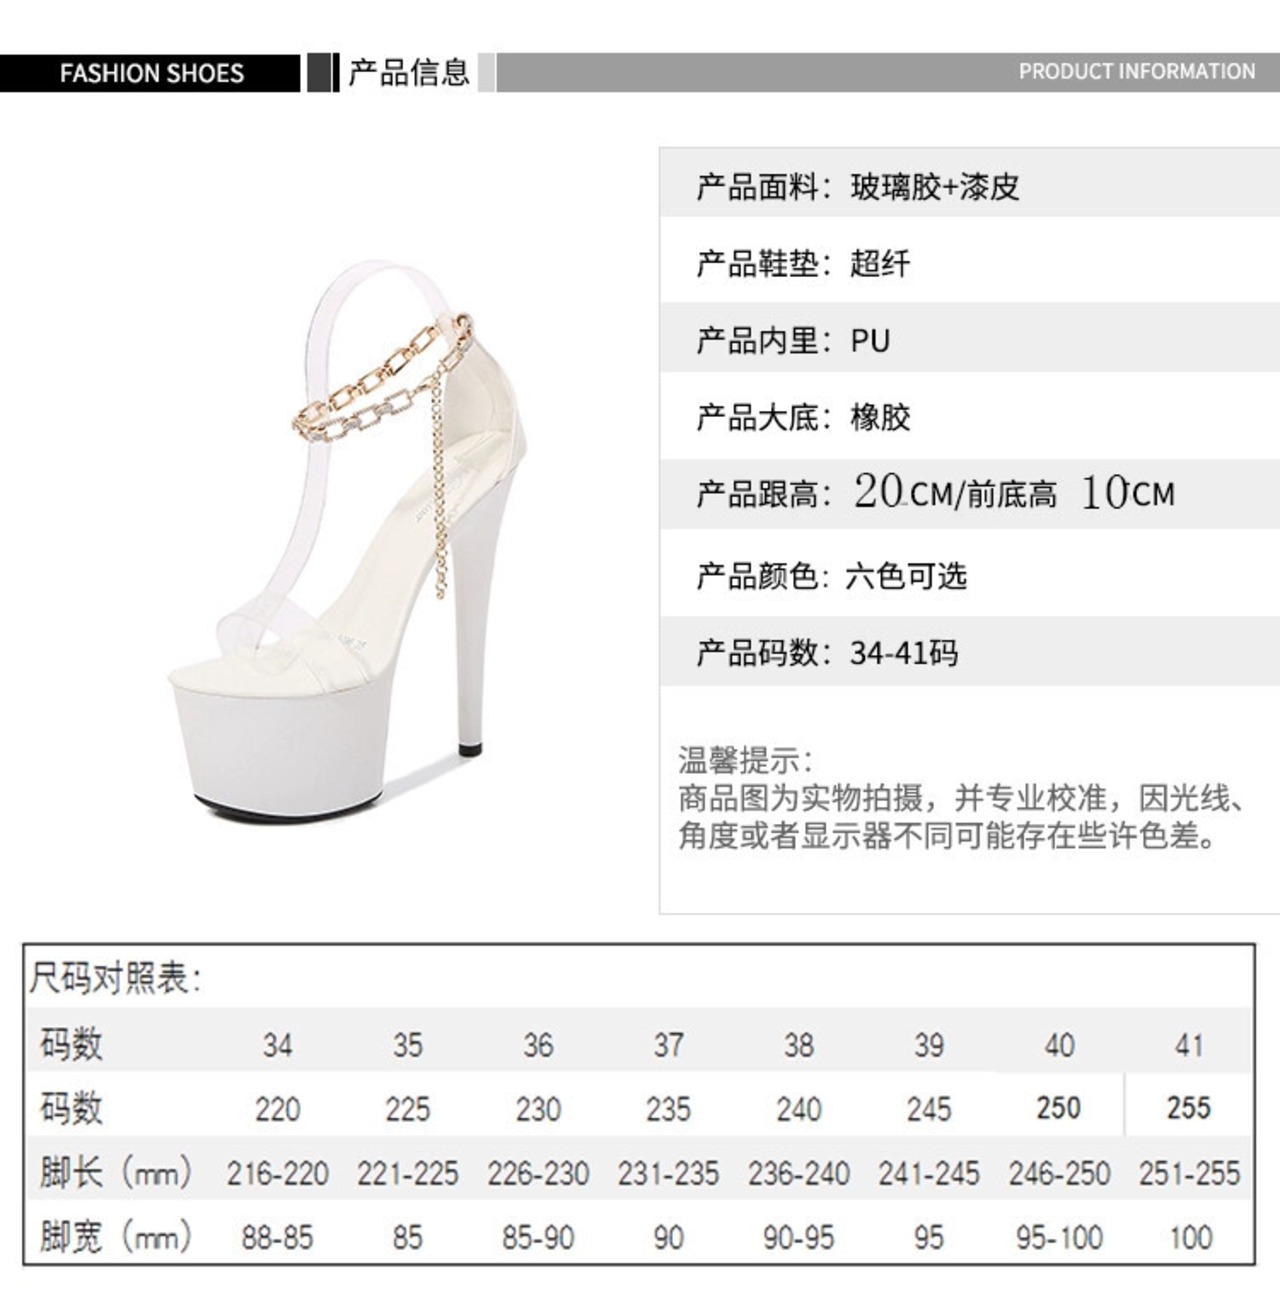This screenshot has height=1299, width=1280.
Task: Click the 角度或者显示器不同 notice line
Action: point(948,834)
